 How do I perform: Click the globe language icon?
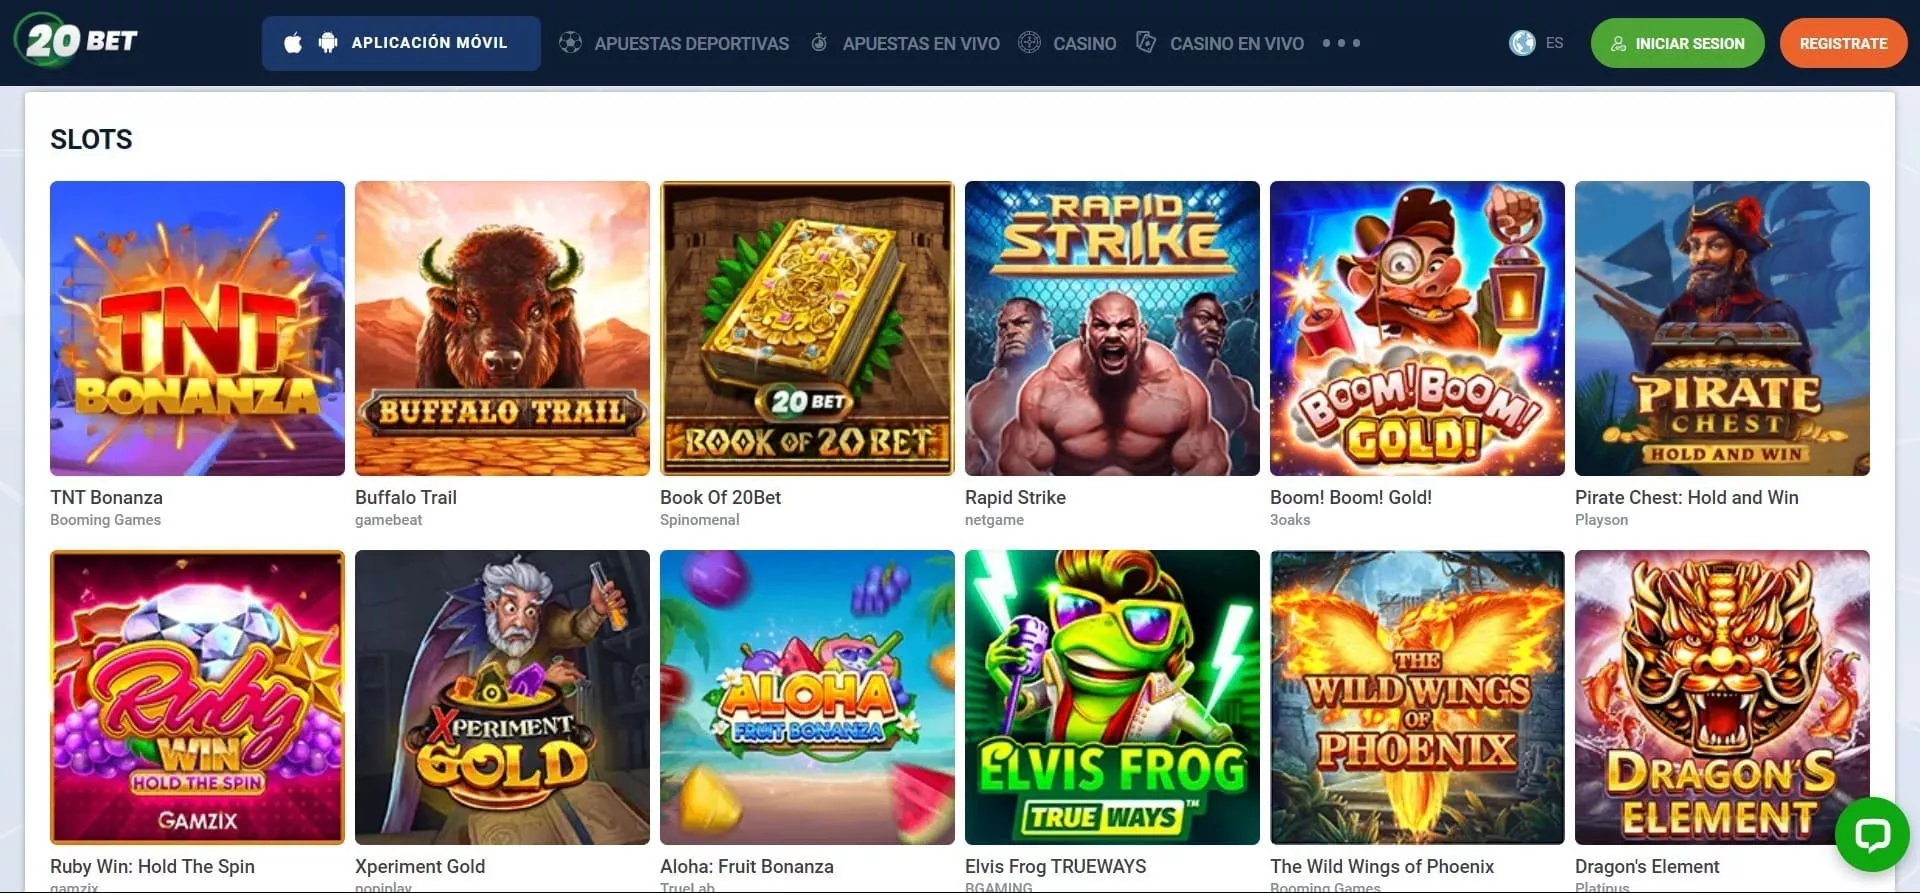pos(1522,43)
